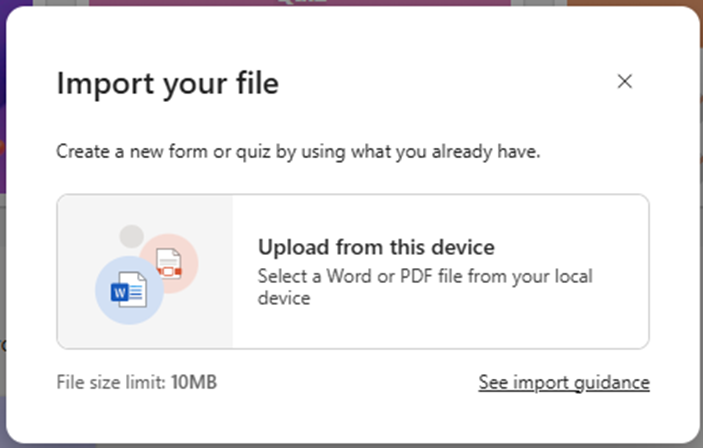Open the See import guidance link
This screenshot has height=448, width=703.
(564, 382)
